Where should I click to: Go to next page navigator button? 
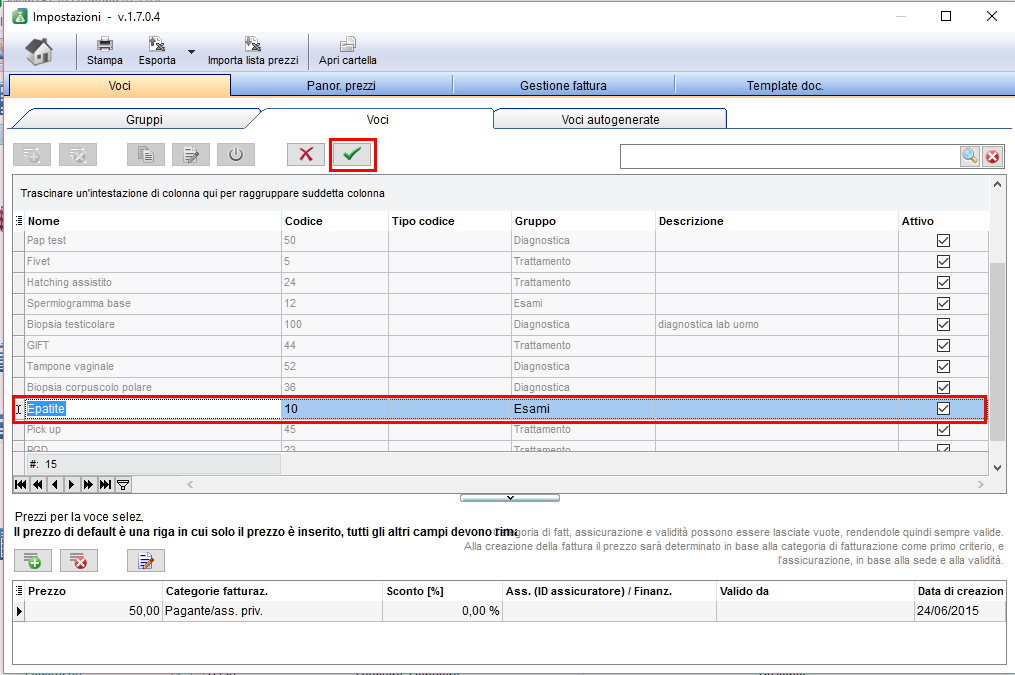coord(88,484)
